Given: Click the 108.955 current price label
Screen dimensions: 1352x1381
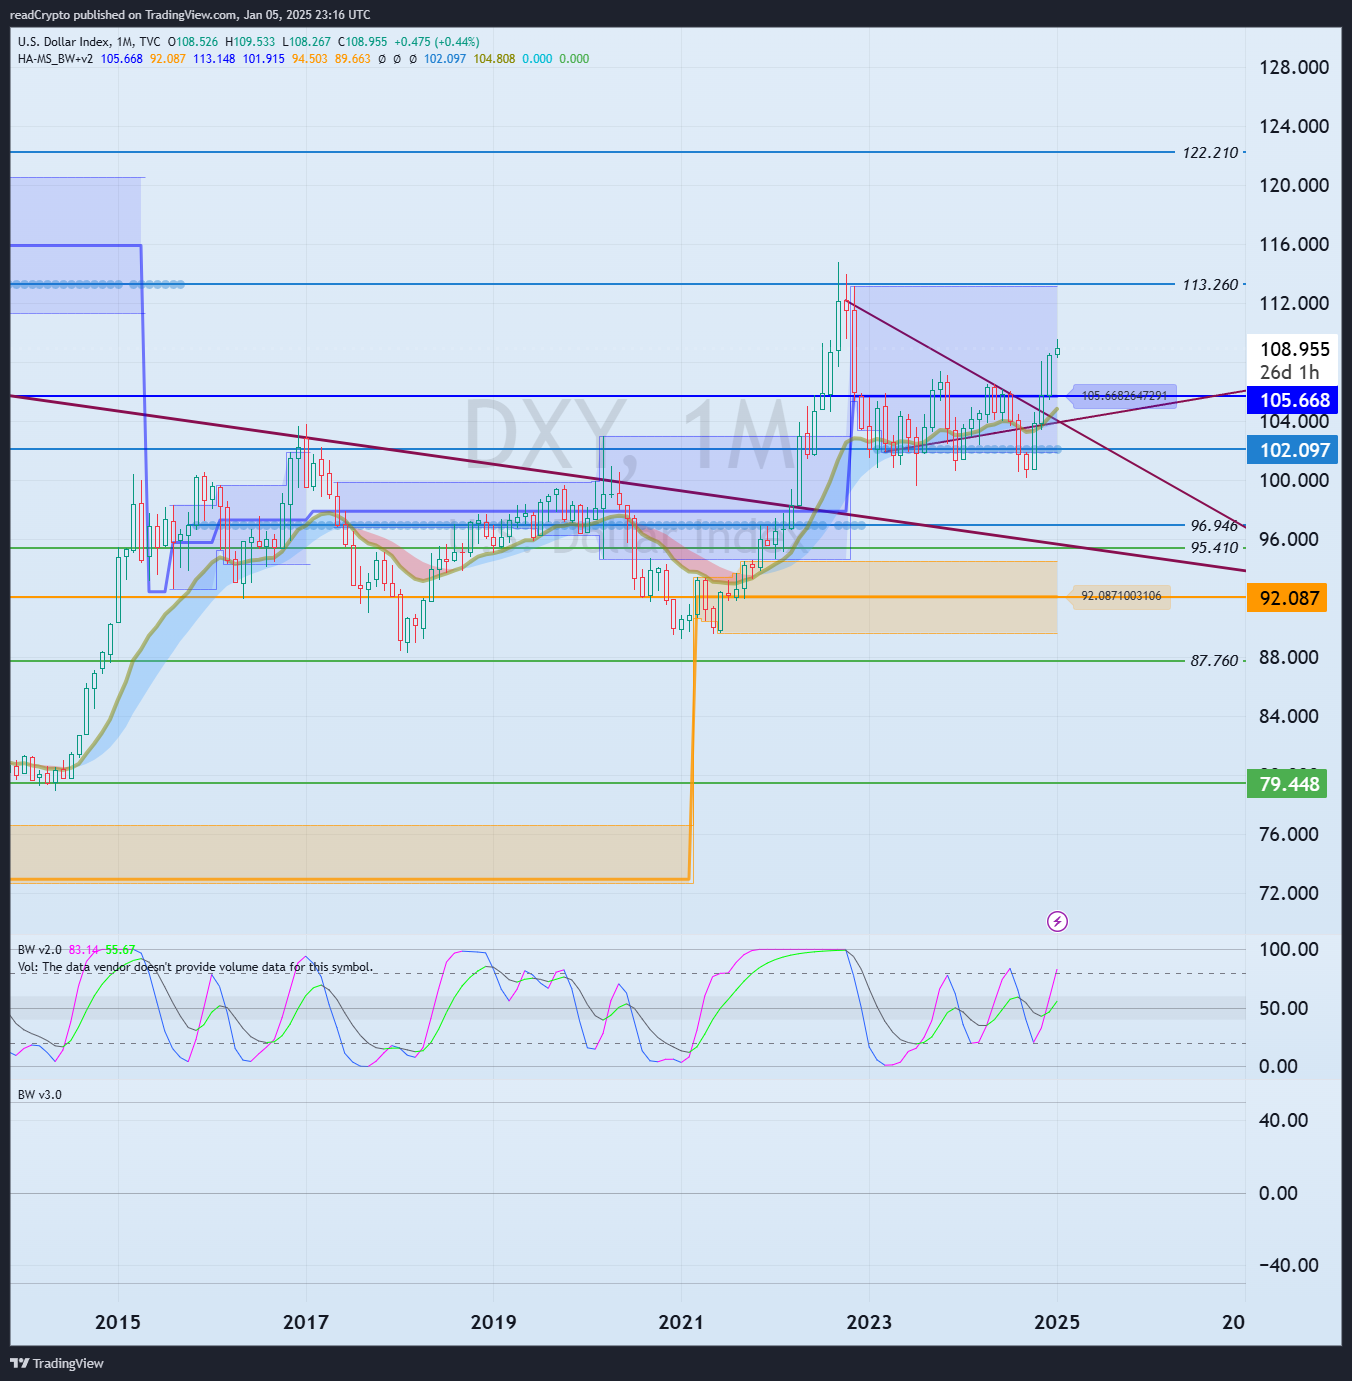Looking at the screenshot, I should click(x=1295, y=349).
